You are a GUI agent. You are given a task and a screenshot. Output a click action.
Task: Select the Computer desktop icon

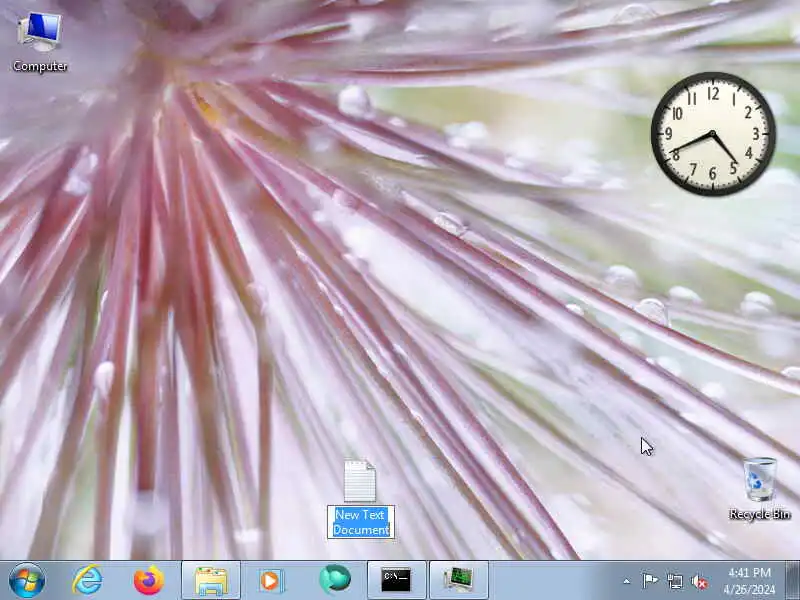click(x=40, y=42)
